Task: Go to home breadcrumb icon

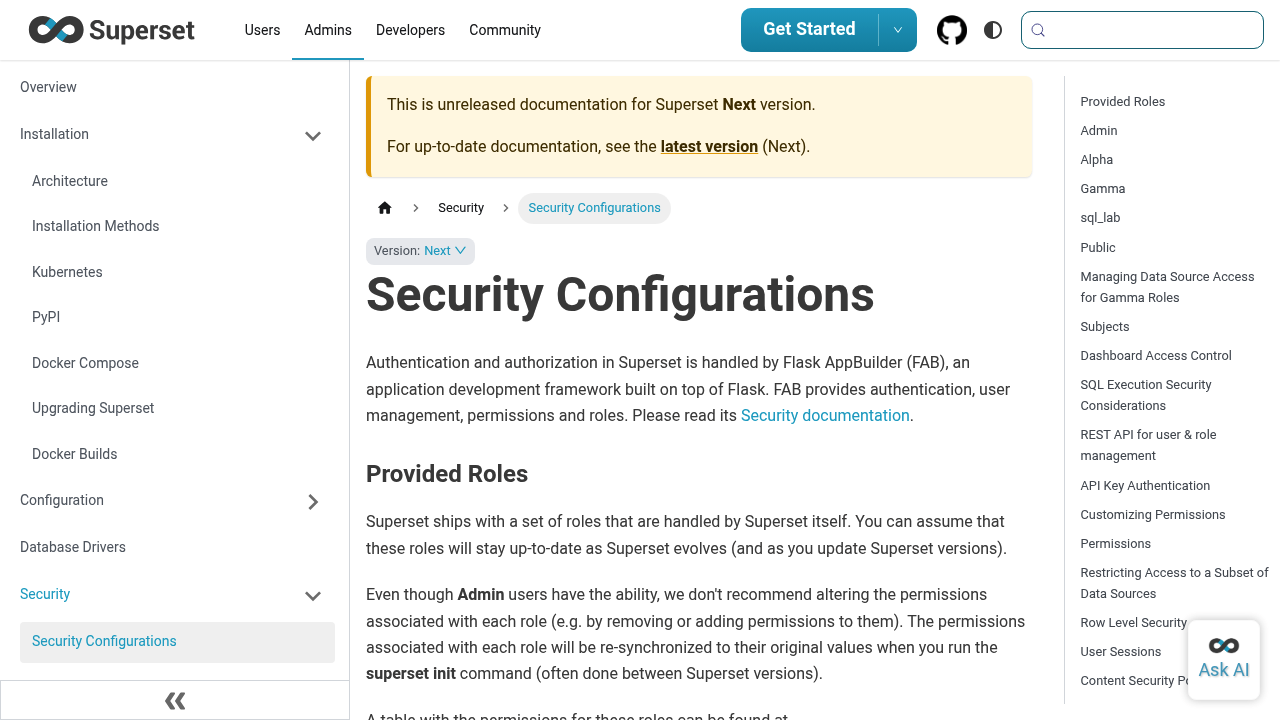Action: pyautogui.click(x=385, y=208)
